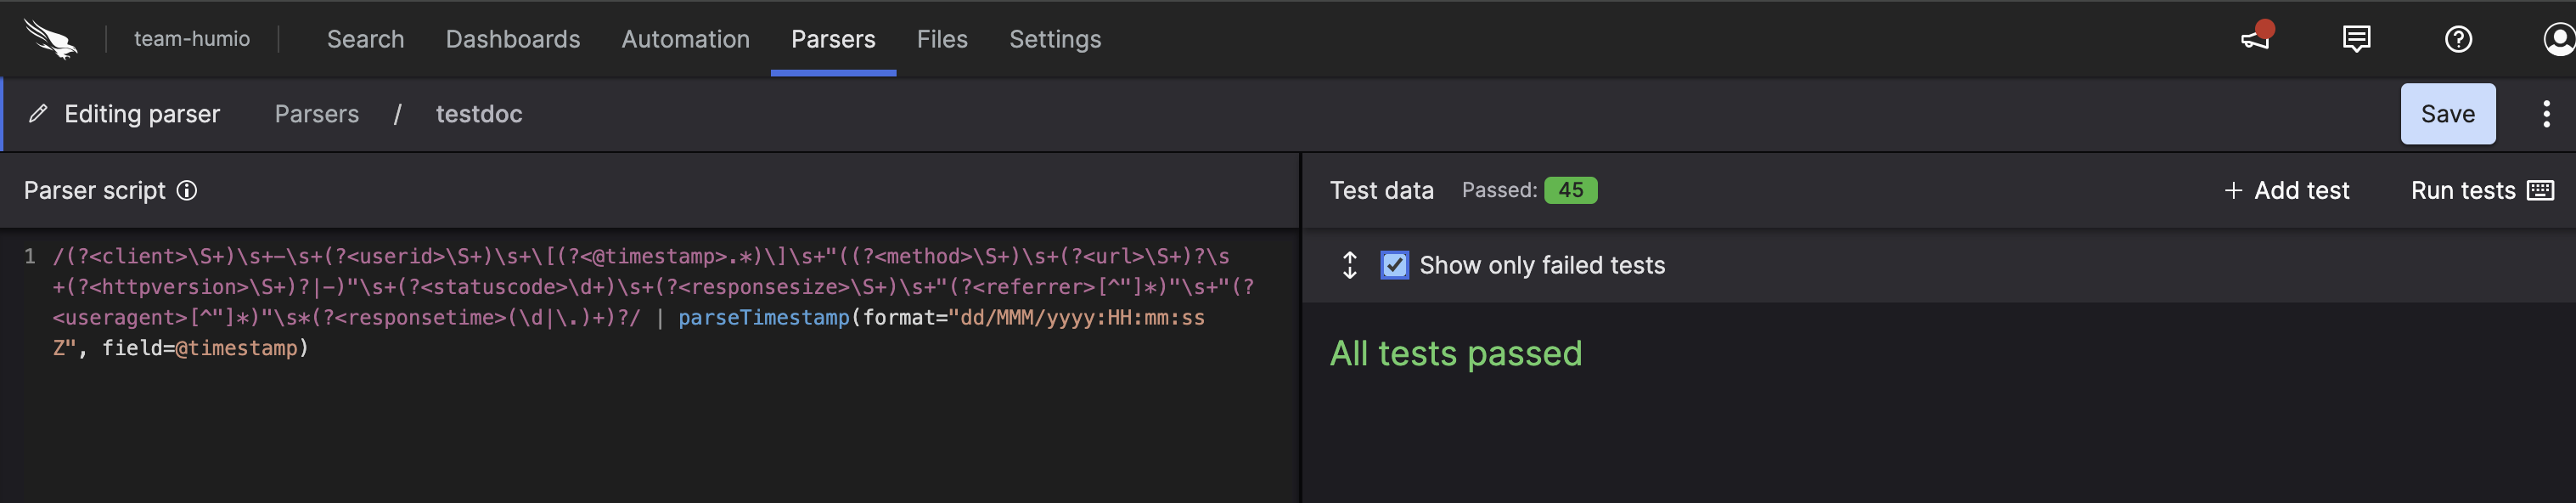The height and width of the screenshot is (503, 2576).
Task: Click the Passed 45 counter badge
Action: pos(1570,189)
